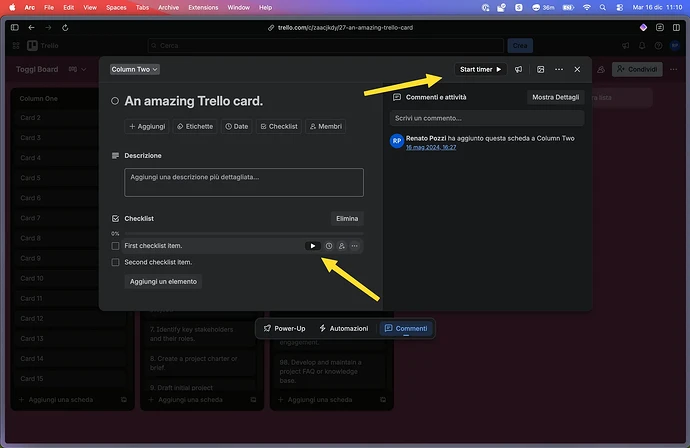Close the Trello card dialog
Screen dimensions: 690x448
pos(577,70)
